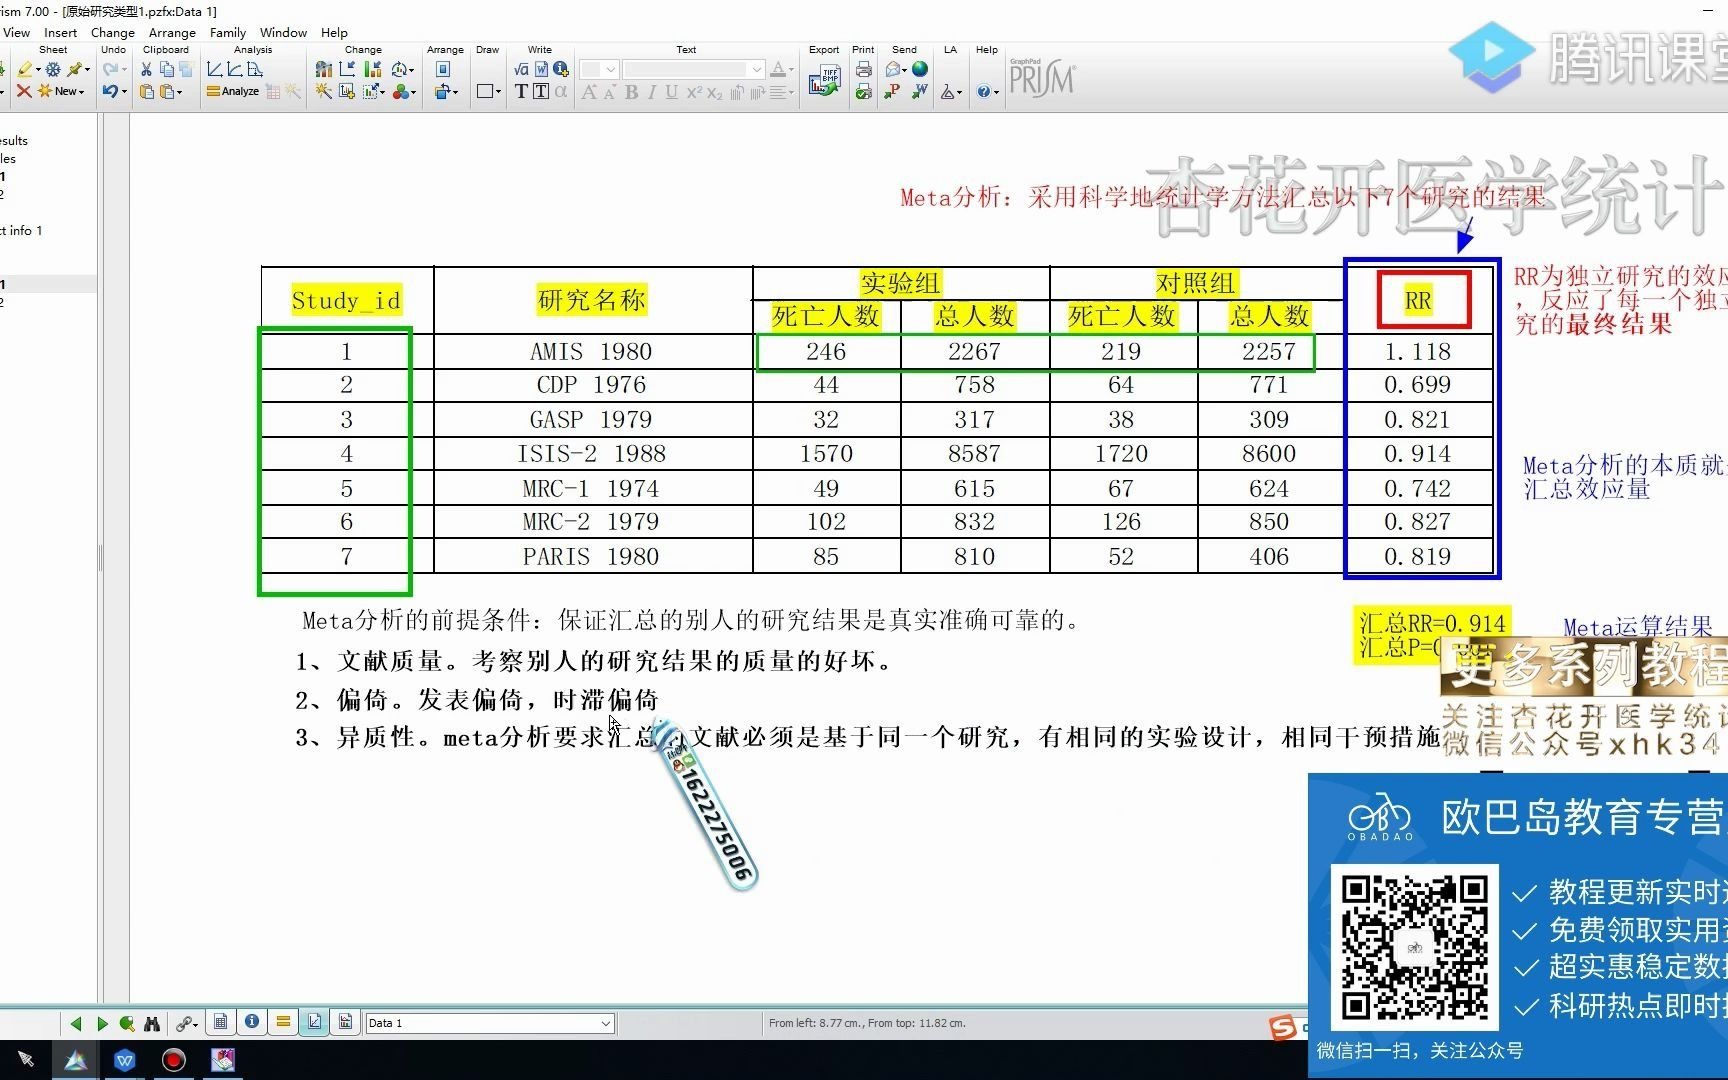The height and width of the screenshot is (1080, 1728).
Task: Click the Export TIFF BMP icon
Action: (824, 80)
